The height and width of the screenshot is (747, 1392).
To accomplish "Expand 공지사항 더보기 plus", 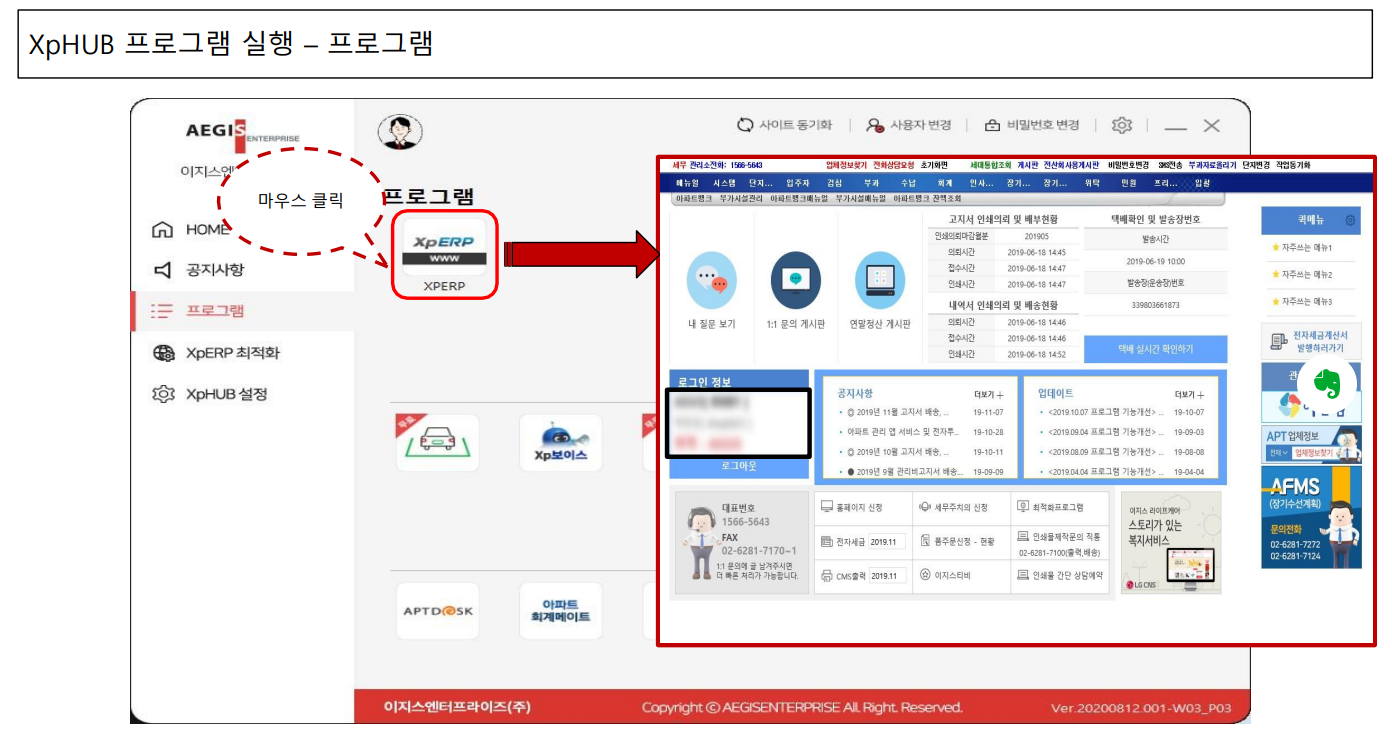I will tap(988, 395).
